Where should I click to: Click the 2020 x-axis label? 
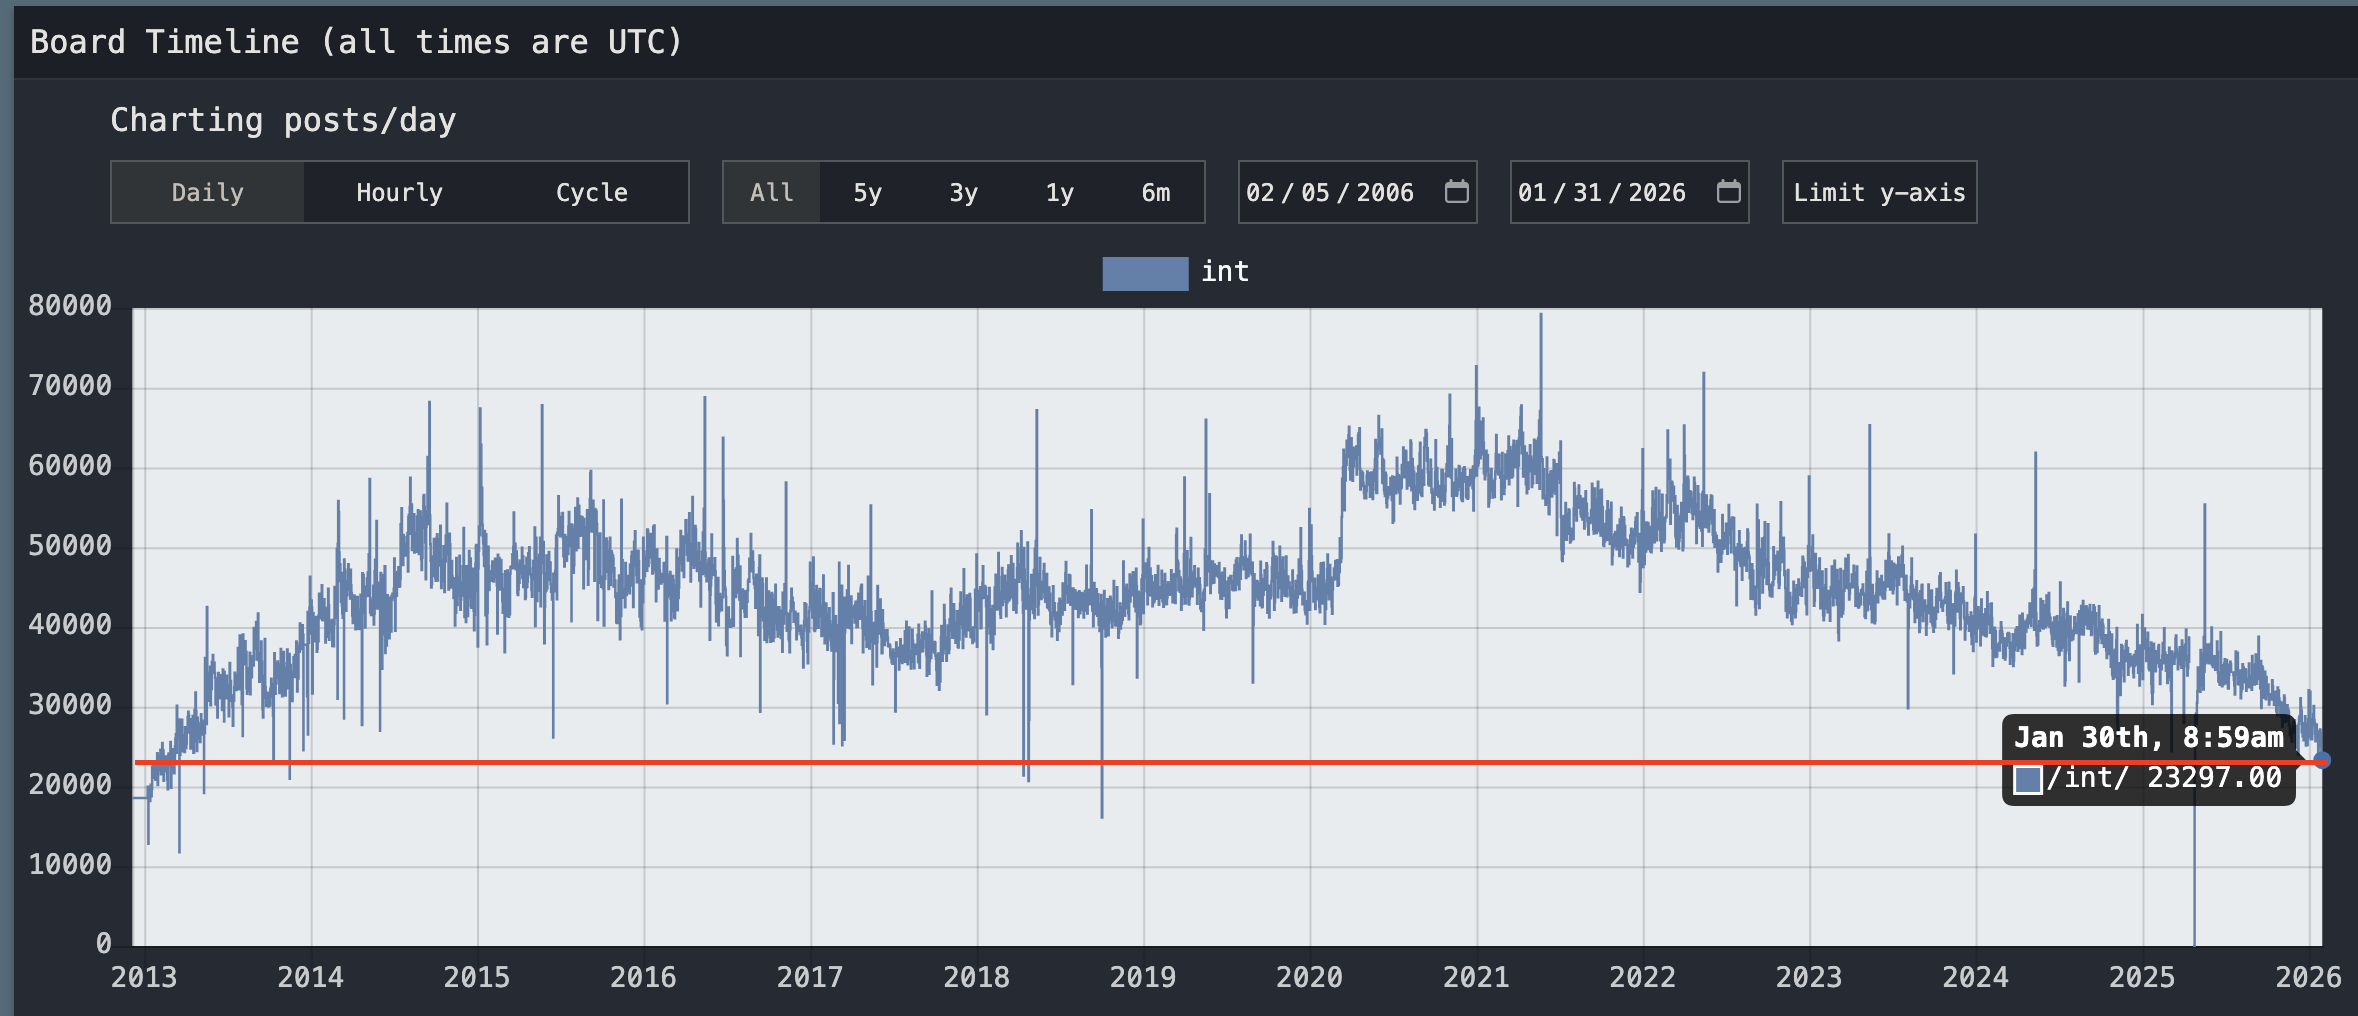tap(1309, 977)
